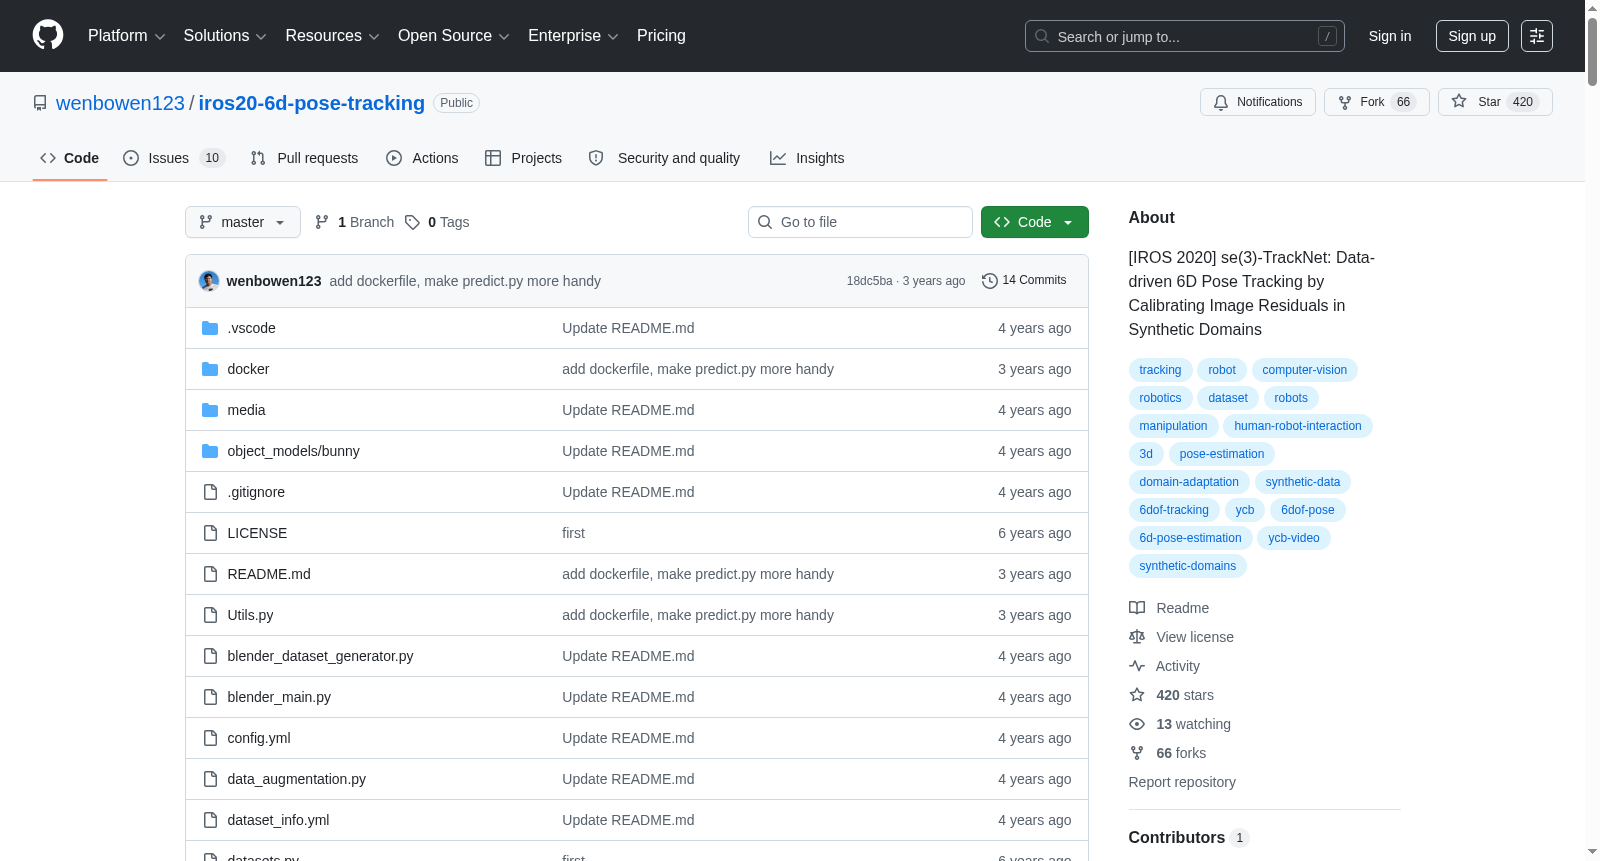Viewport: 1600px width, 861px height.
Task: Click the Readme book icon in About
Action: (1137, 608)
